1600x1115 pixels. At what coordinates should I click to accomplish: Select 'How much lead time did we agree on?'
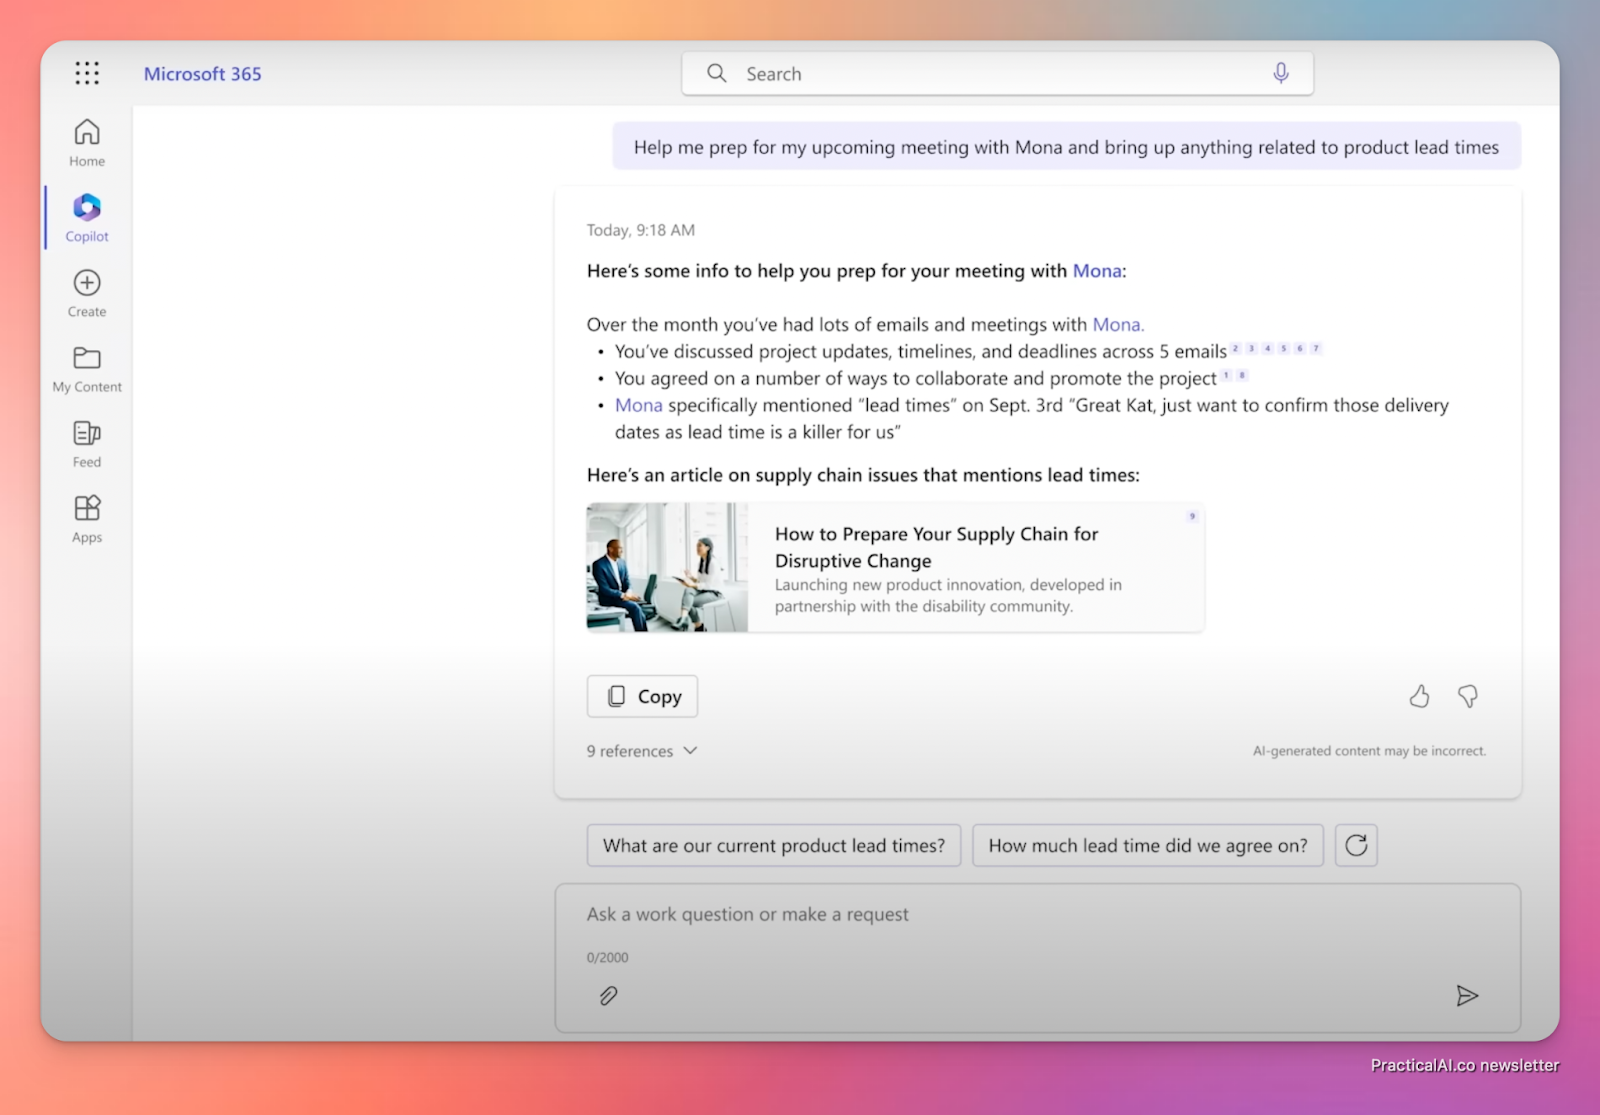pos(1148,846)
